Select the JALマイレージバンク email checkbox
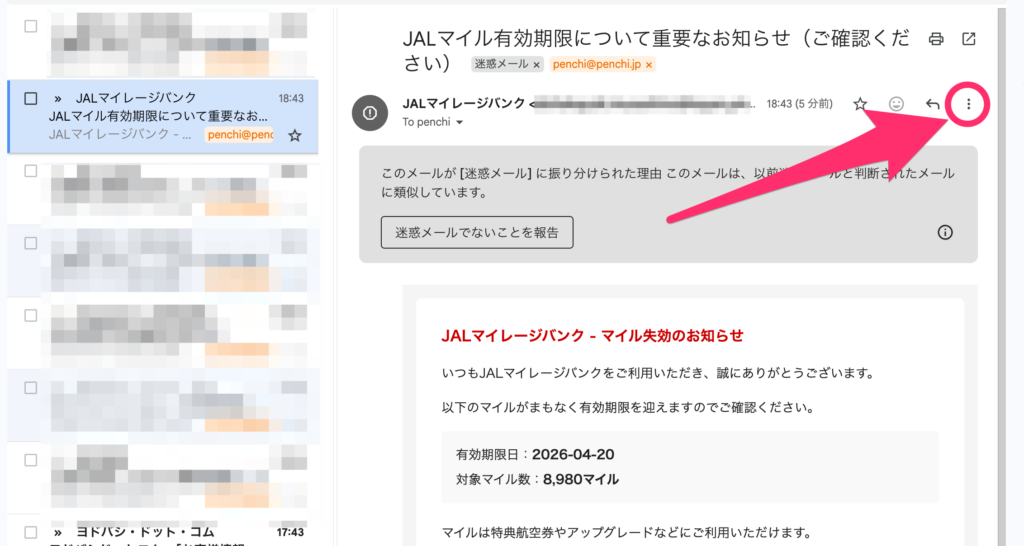This screenshot has width=1024, height=546. click(x=31, y=98)
